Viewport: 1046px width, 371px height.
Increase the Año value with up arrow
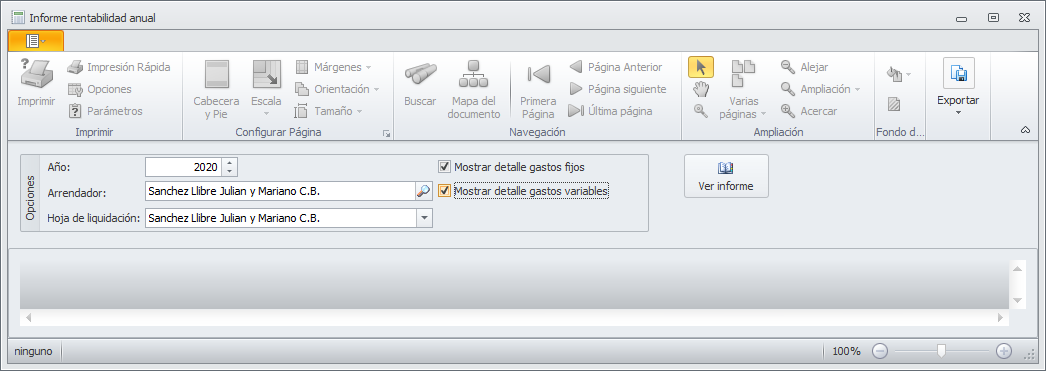tap(229, 163)
